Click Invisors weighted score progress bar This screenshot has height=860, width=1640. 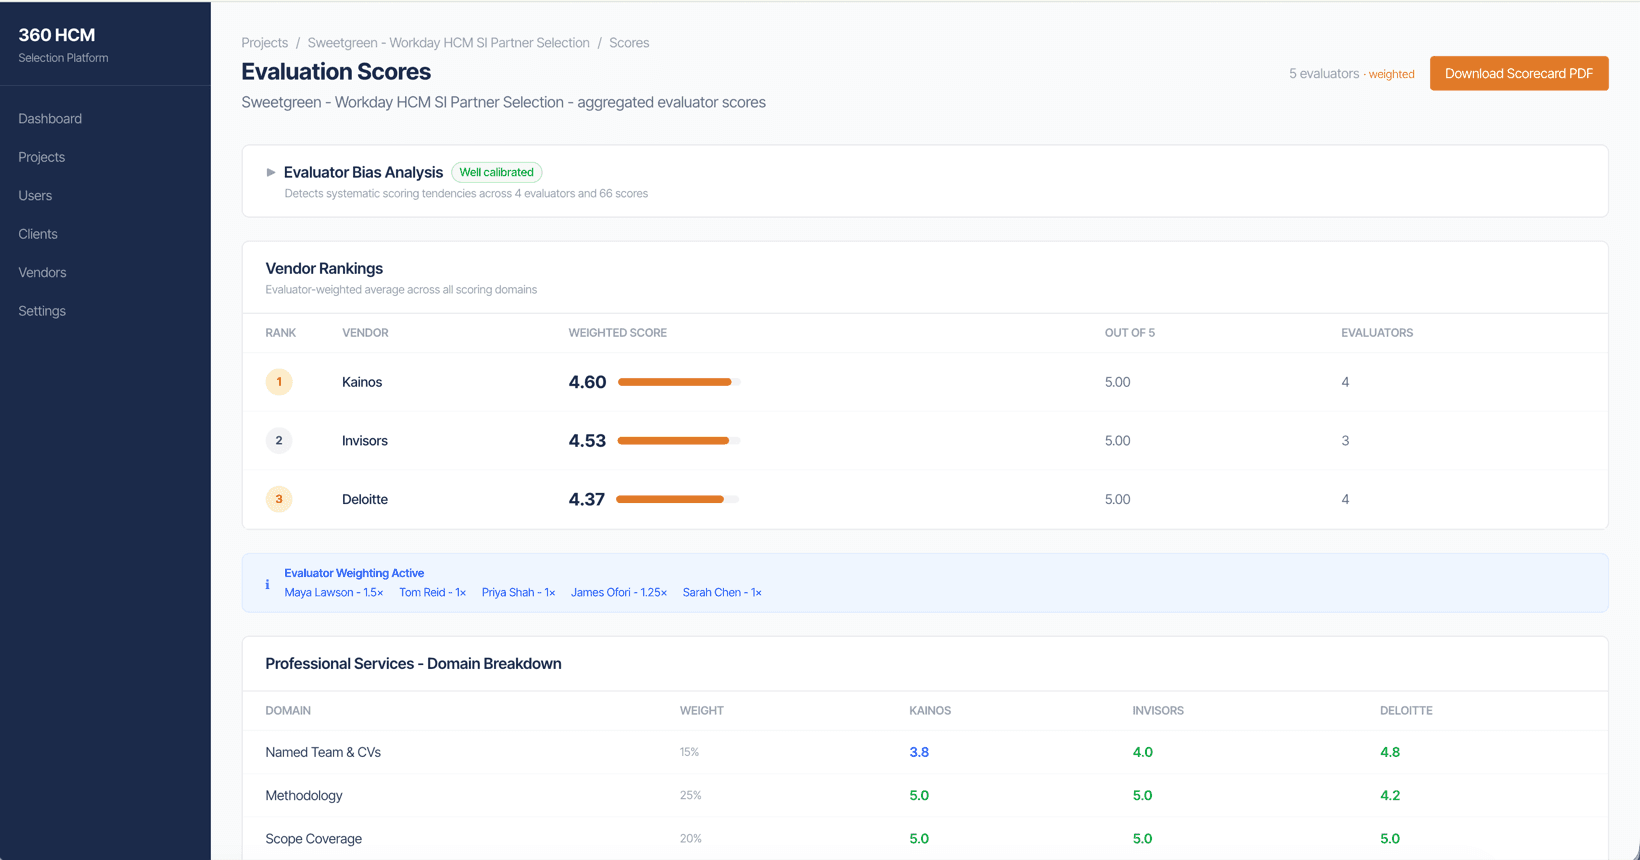(x=678, y=440)
